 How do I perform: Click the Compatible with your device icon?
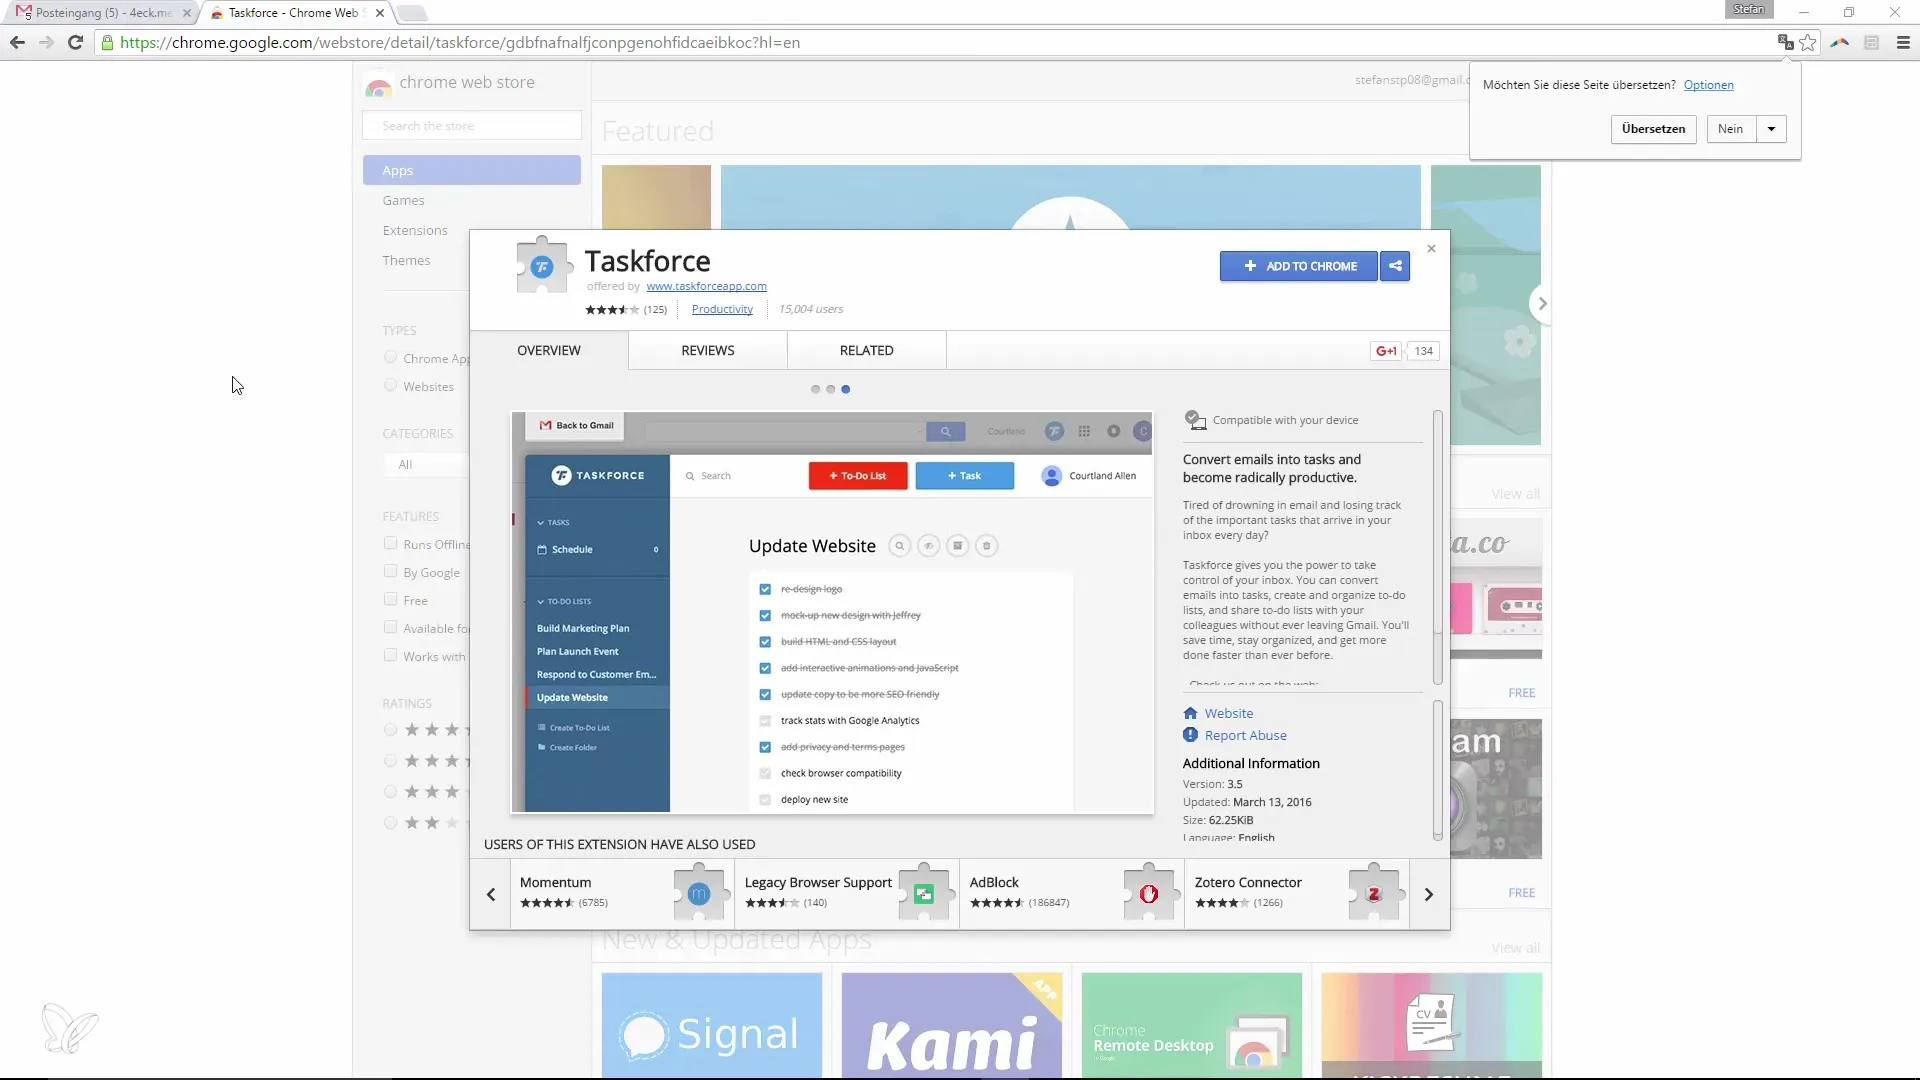[1195, 420]
